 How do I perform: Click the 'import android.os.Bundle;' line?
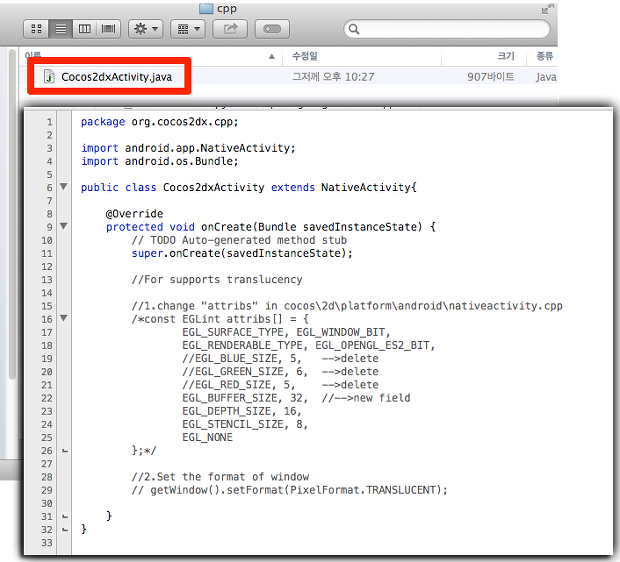[x=160, y=161]
